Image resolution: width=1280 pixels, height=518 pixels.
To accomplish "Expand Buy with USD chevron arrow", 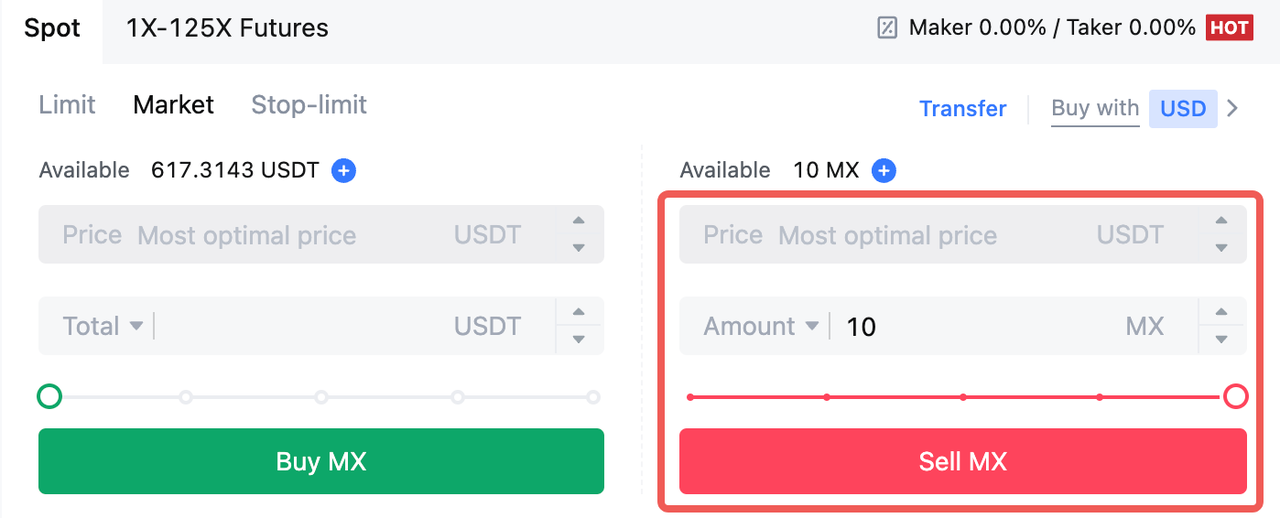I will (x=1233, y=108).
